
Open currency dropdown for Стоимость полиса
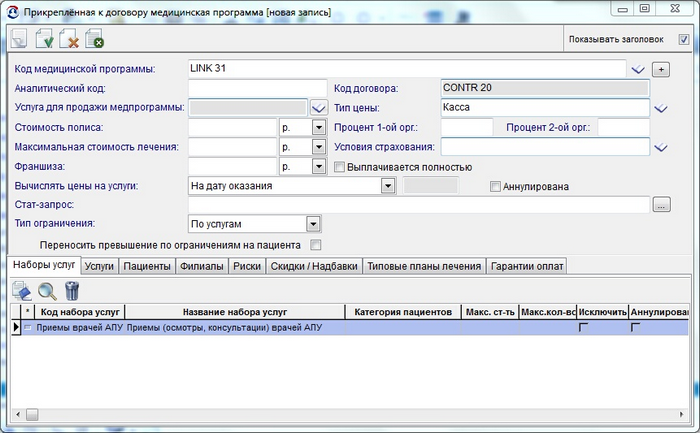coord(319,128)
